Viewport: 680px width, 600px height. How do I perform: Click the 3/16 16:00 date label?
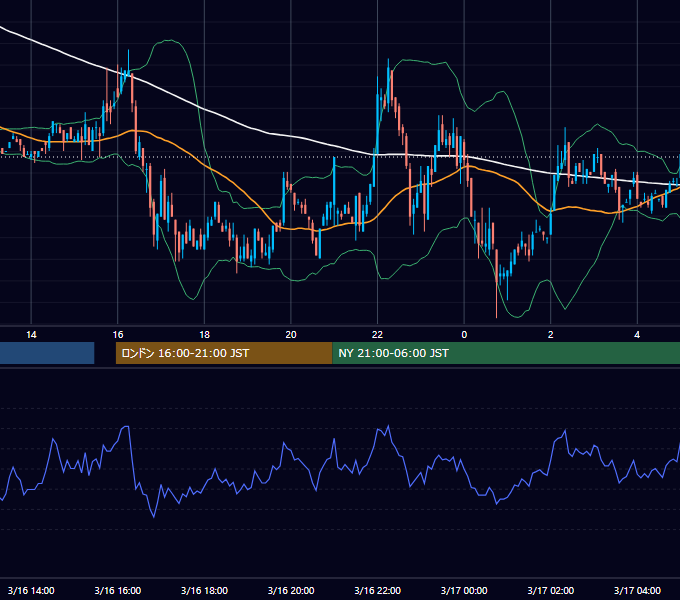[x=118, y=590]
